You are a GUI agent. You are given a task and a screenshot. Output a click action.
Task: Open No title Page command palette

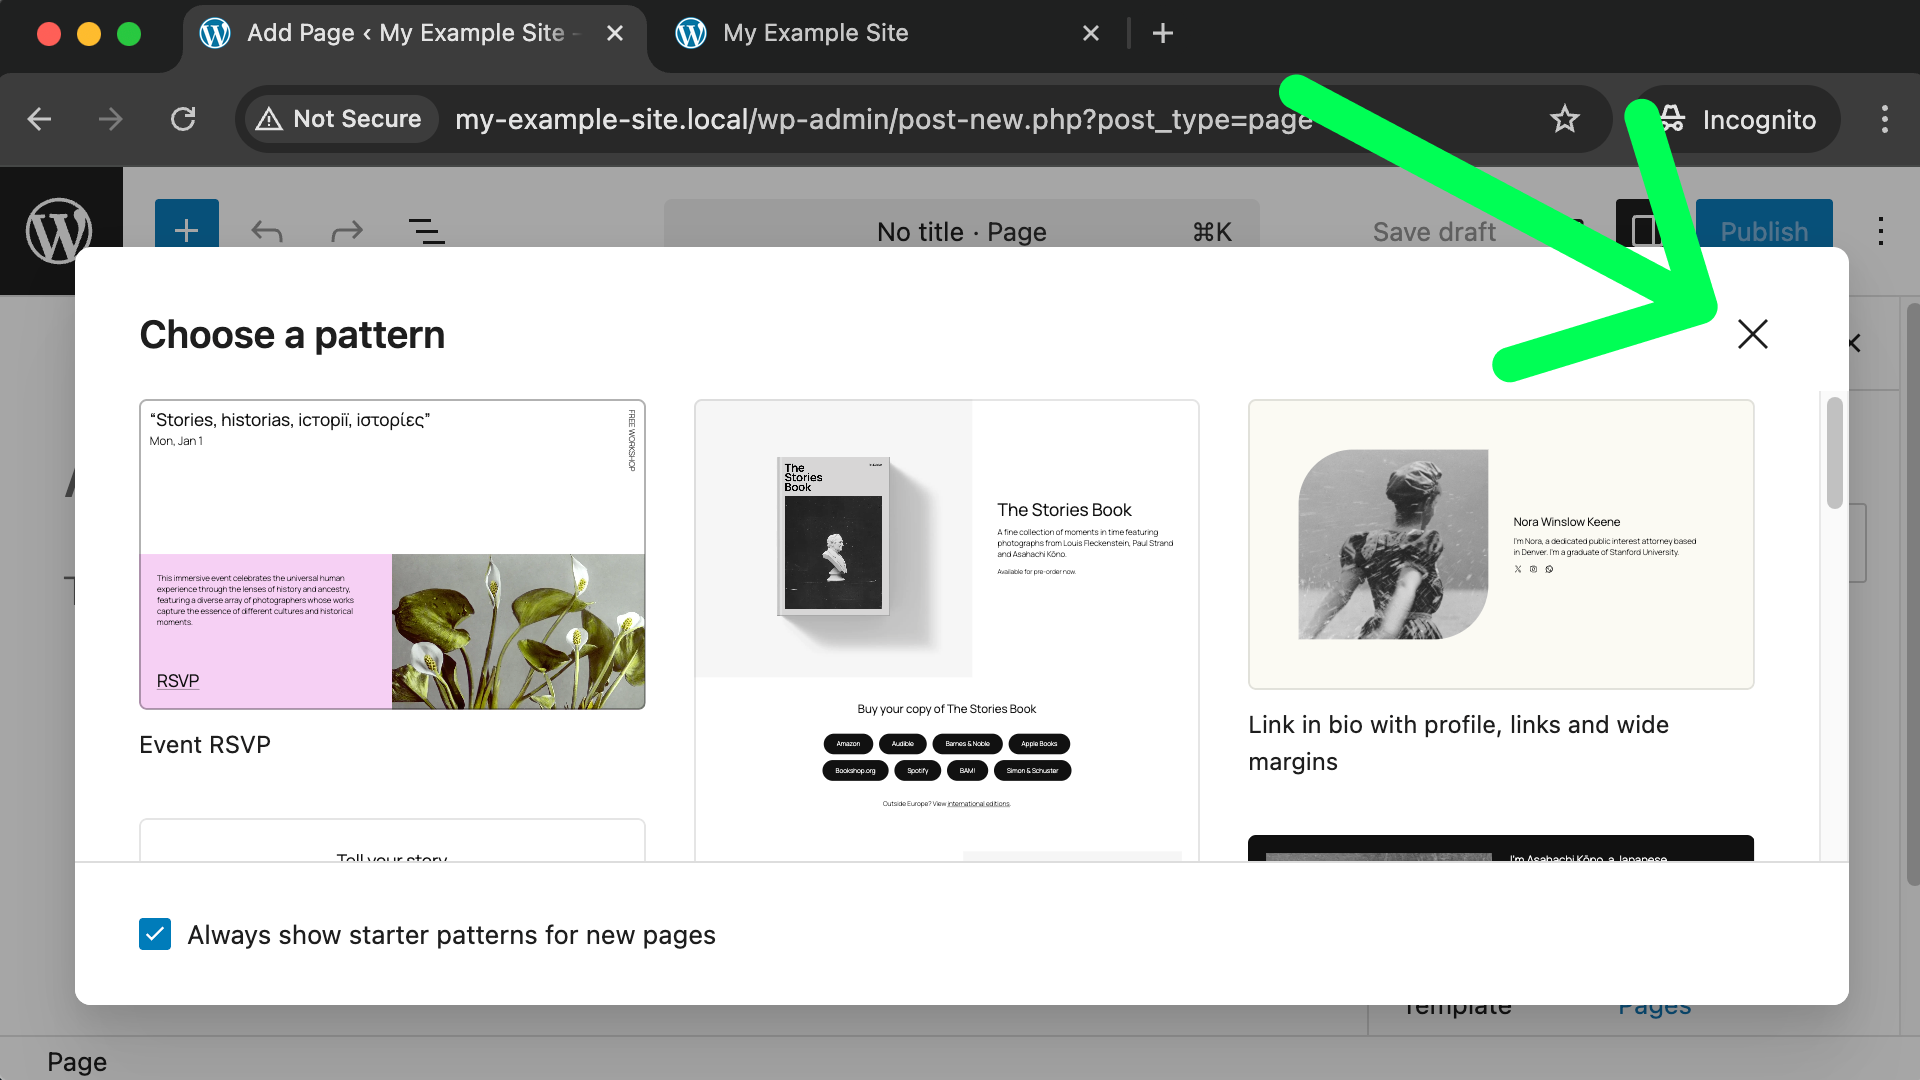[x=960, y=231]
